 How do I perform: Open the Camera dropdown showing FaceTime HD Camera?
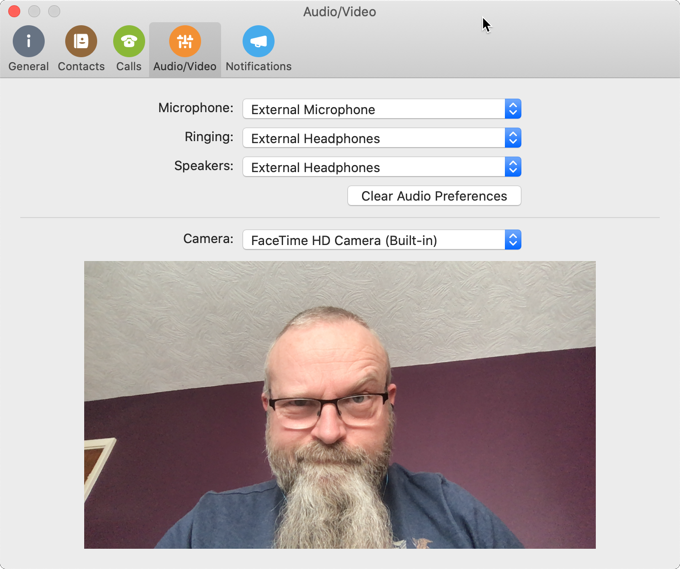[382, 240]
